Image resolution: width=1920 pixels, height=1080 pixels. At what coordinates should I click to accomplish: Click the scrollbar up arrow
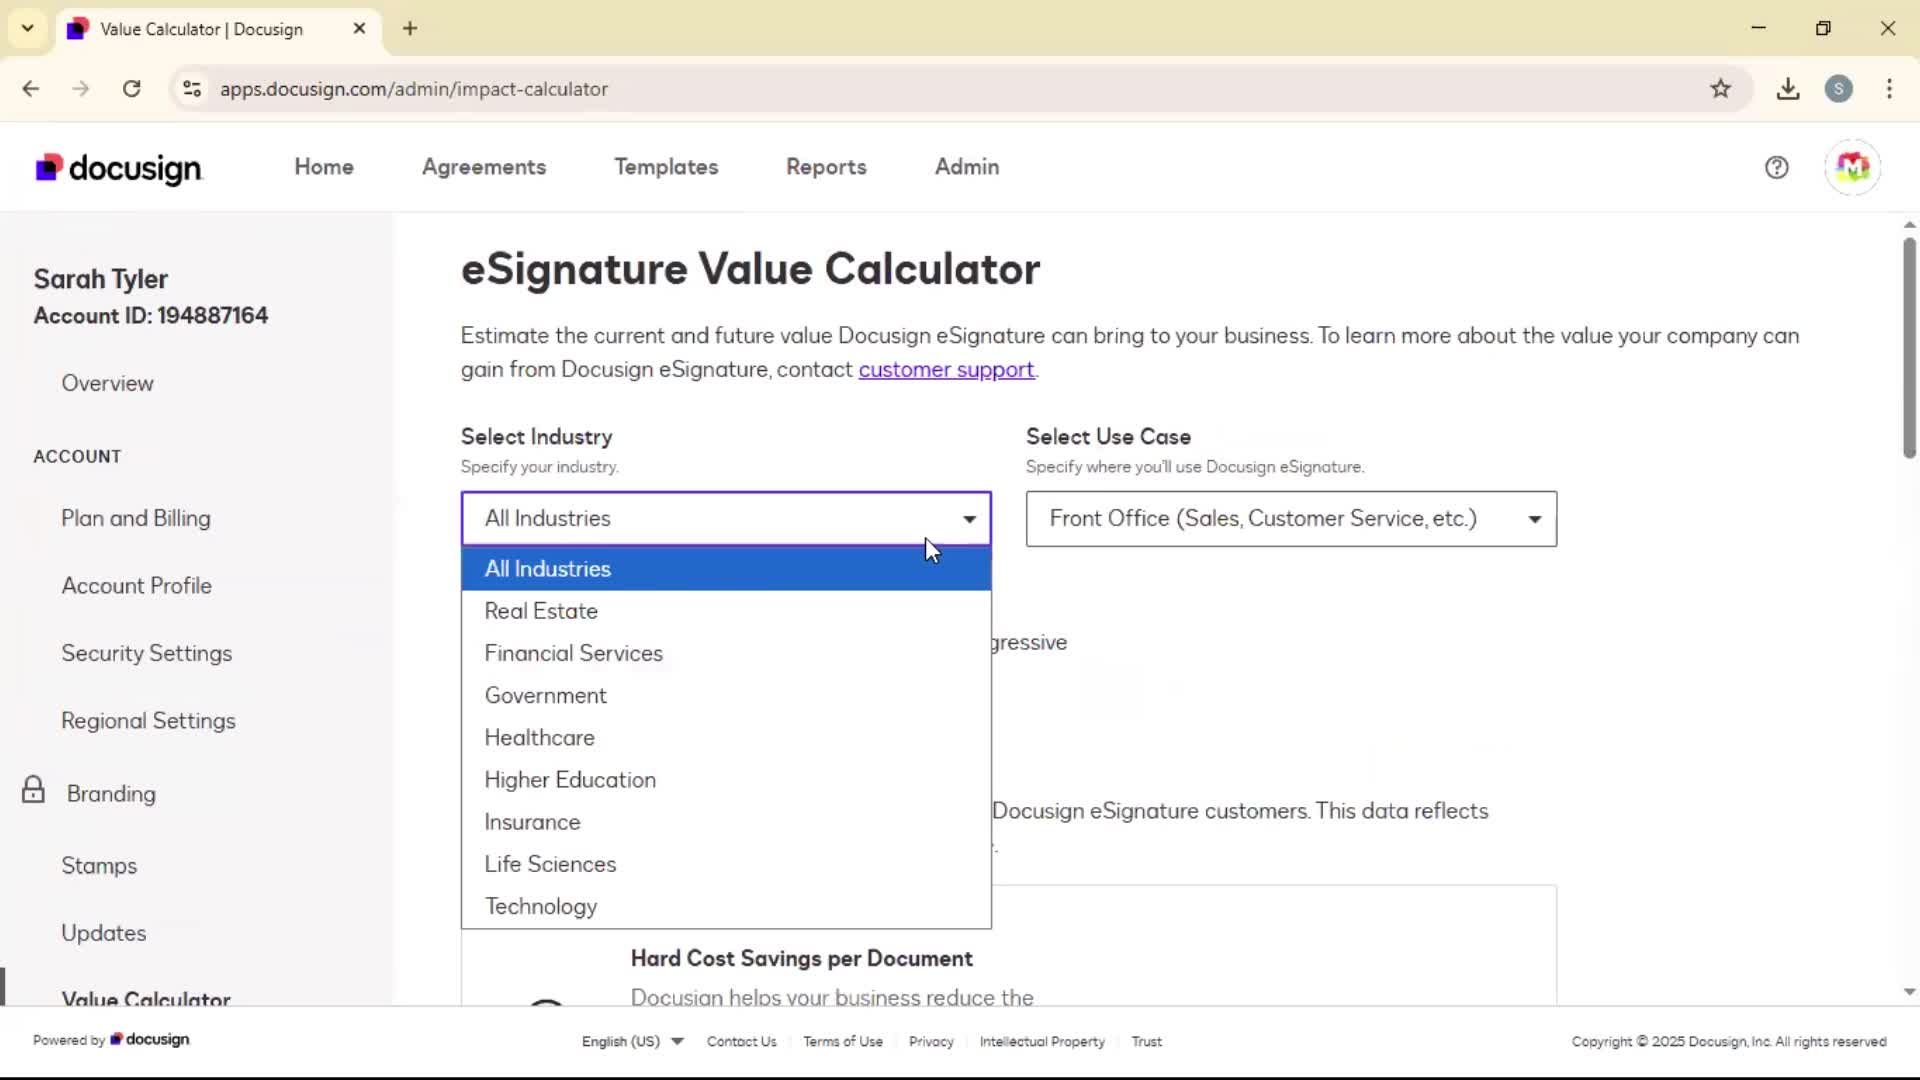pos(1909,225)
